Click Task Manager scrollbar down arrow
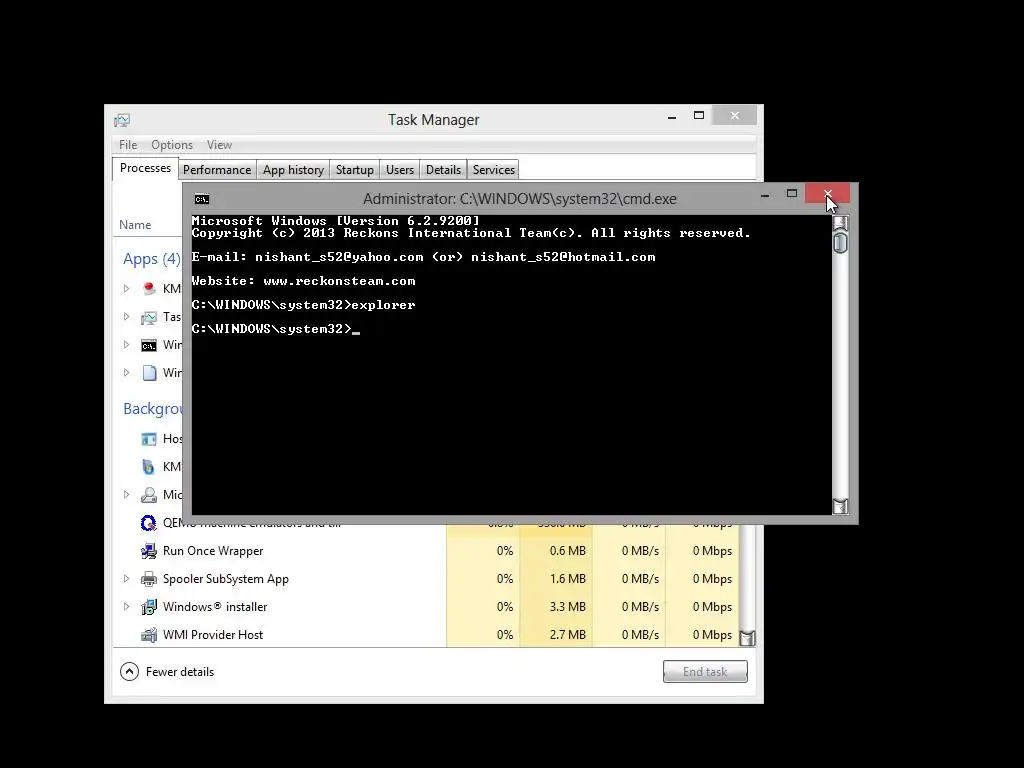The width and height of the screenshot is (1024, 768). tap(747, 638)
